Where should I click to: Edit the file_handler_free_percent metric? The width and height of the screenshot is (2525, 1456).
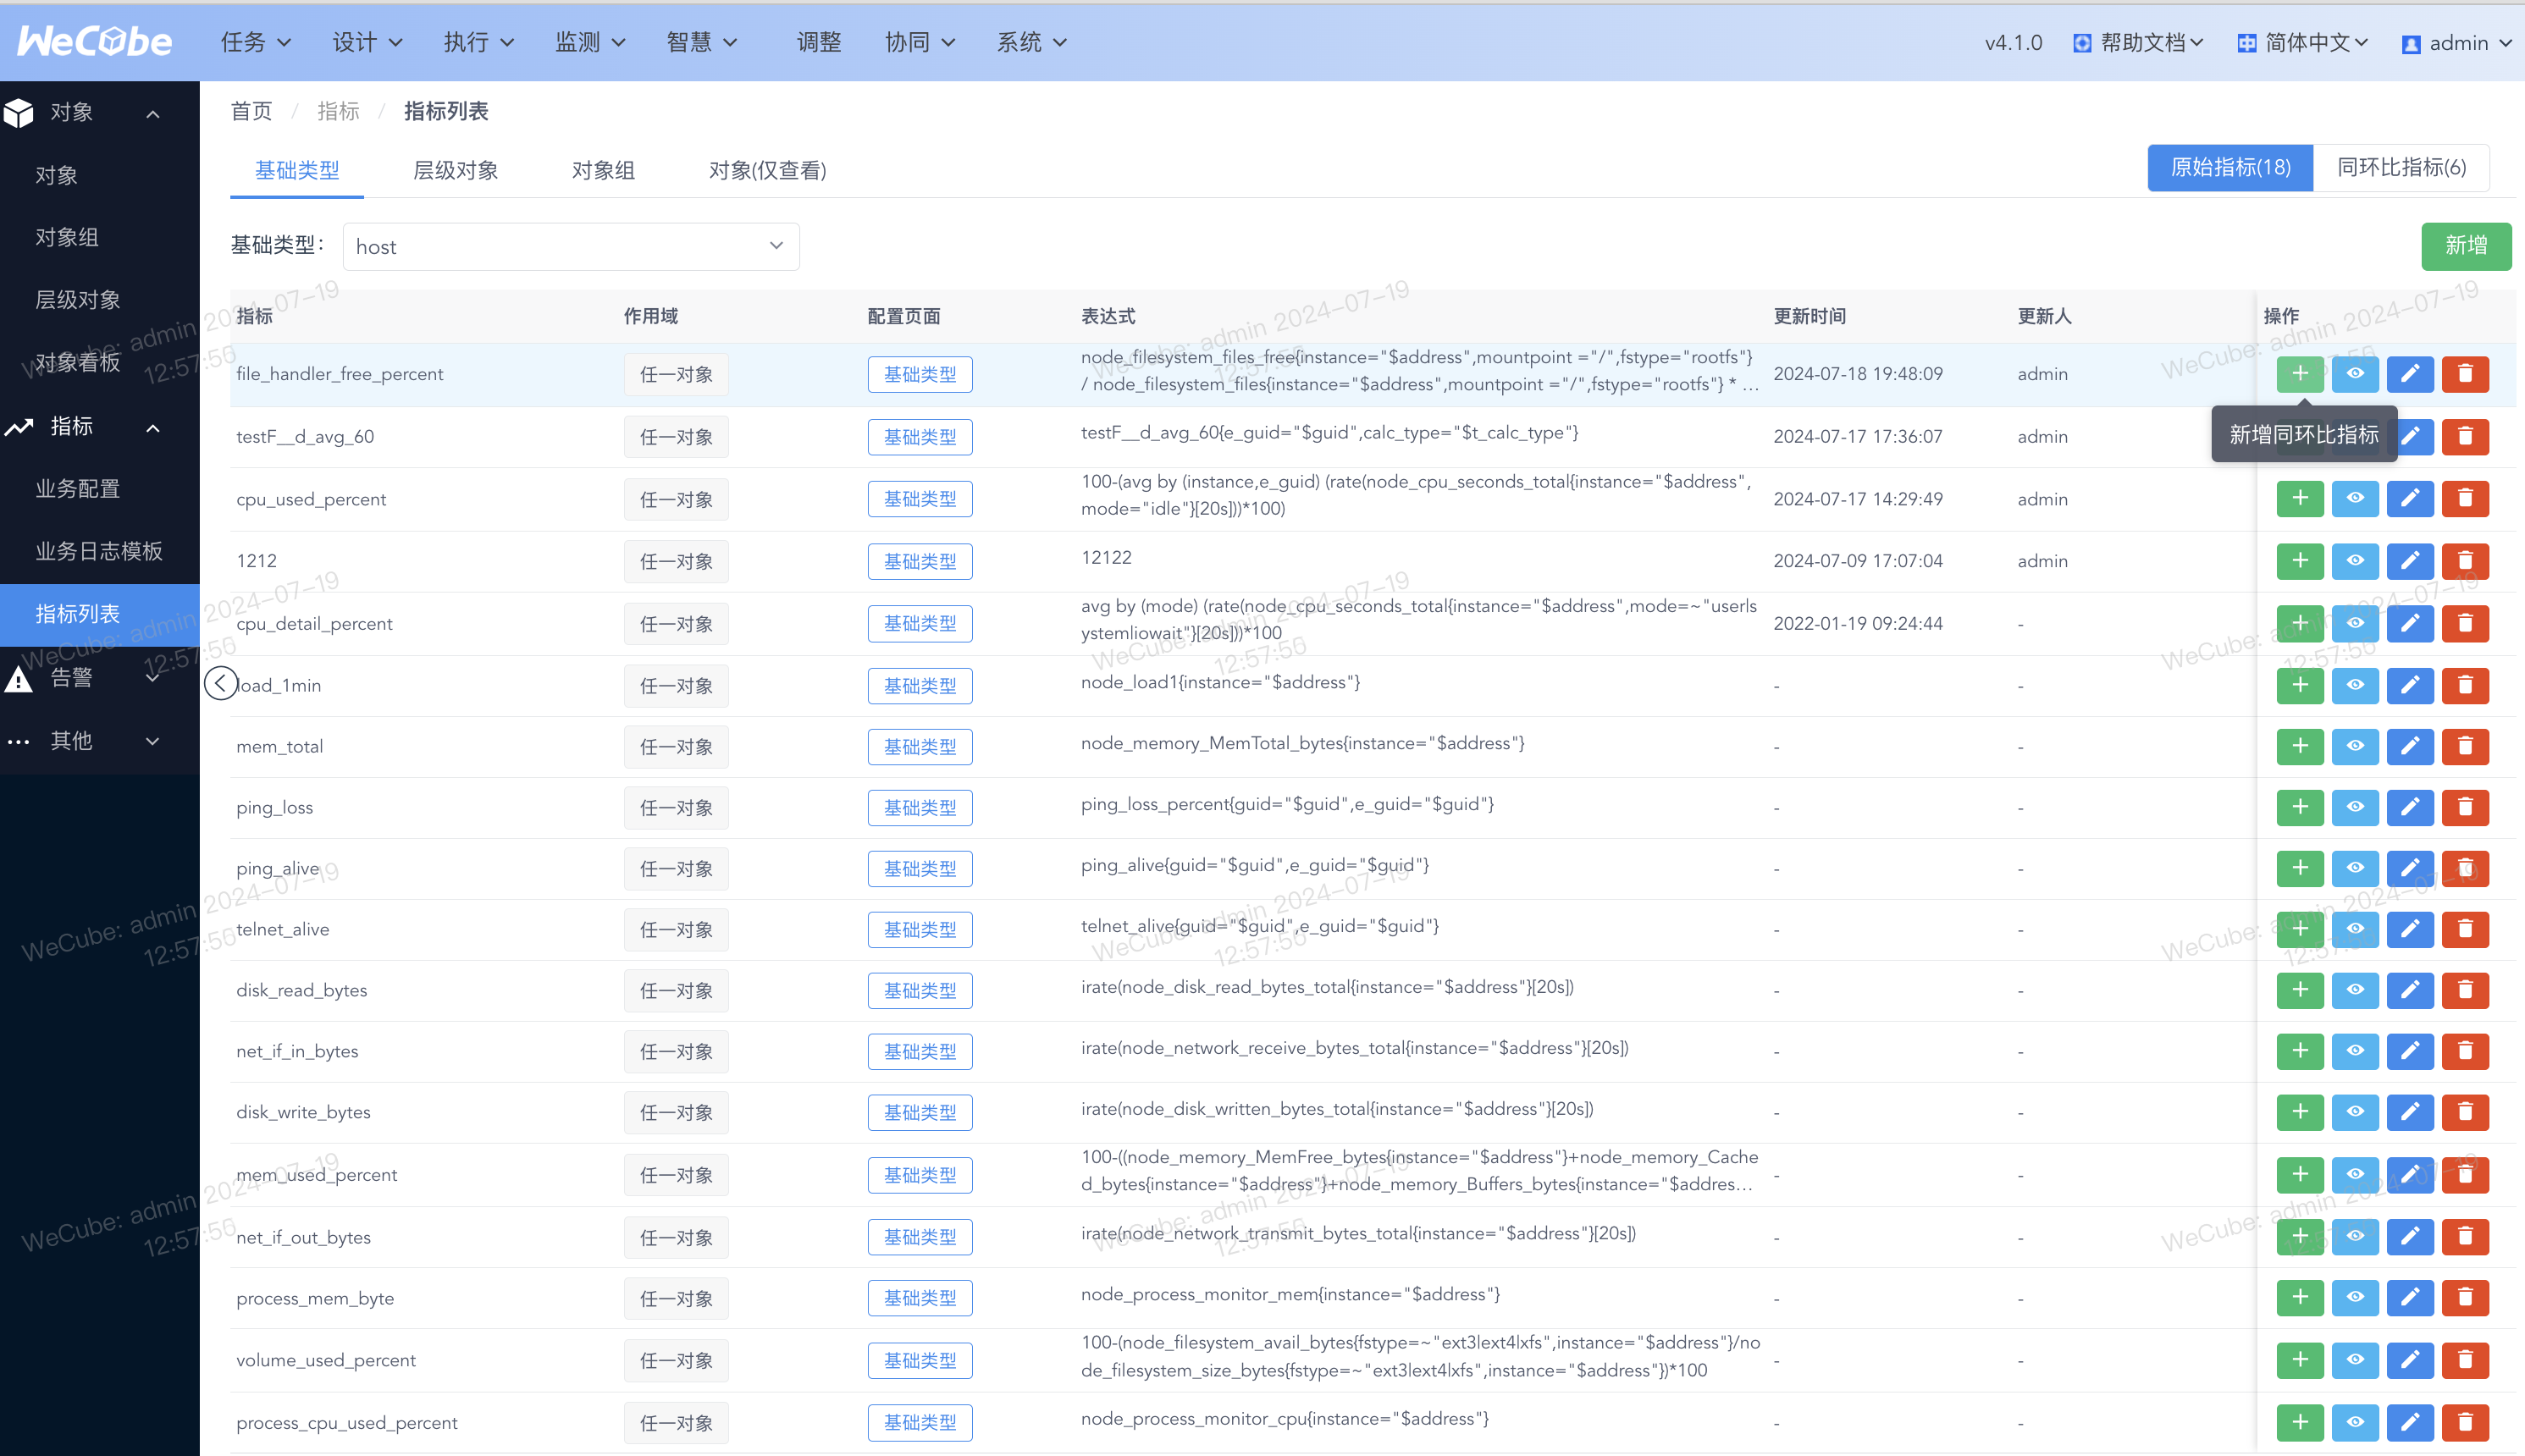click(x=2410, y=374)
